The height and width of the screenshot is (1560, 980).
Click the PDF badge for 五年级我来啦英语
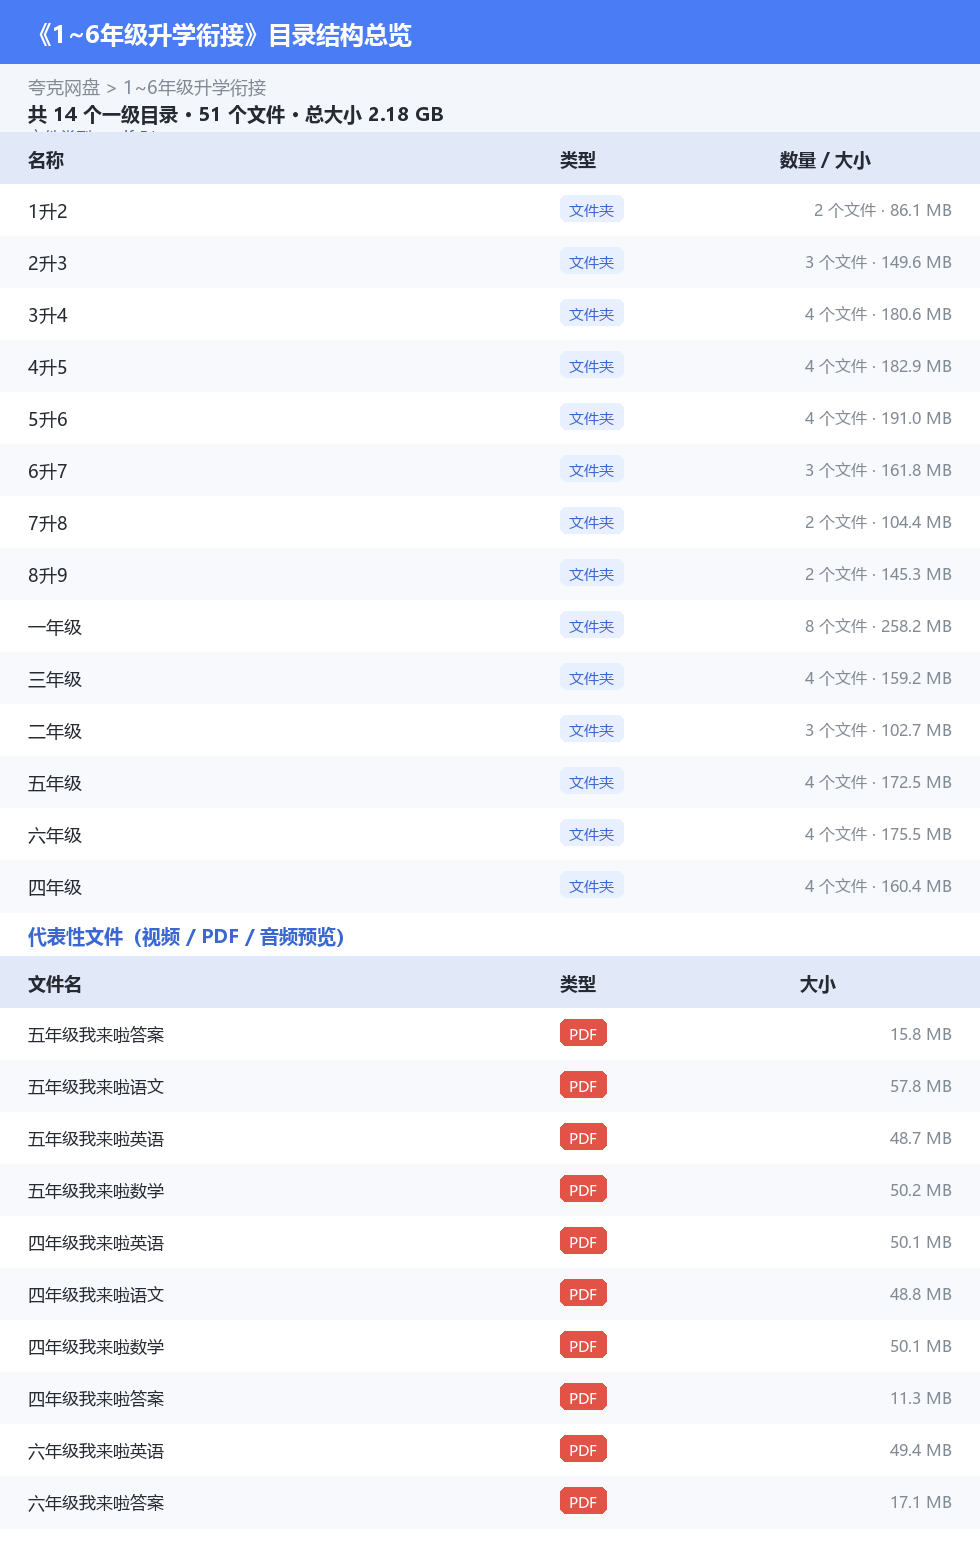point(583,1137)
